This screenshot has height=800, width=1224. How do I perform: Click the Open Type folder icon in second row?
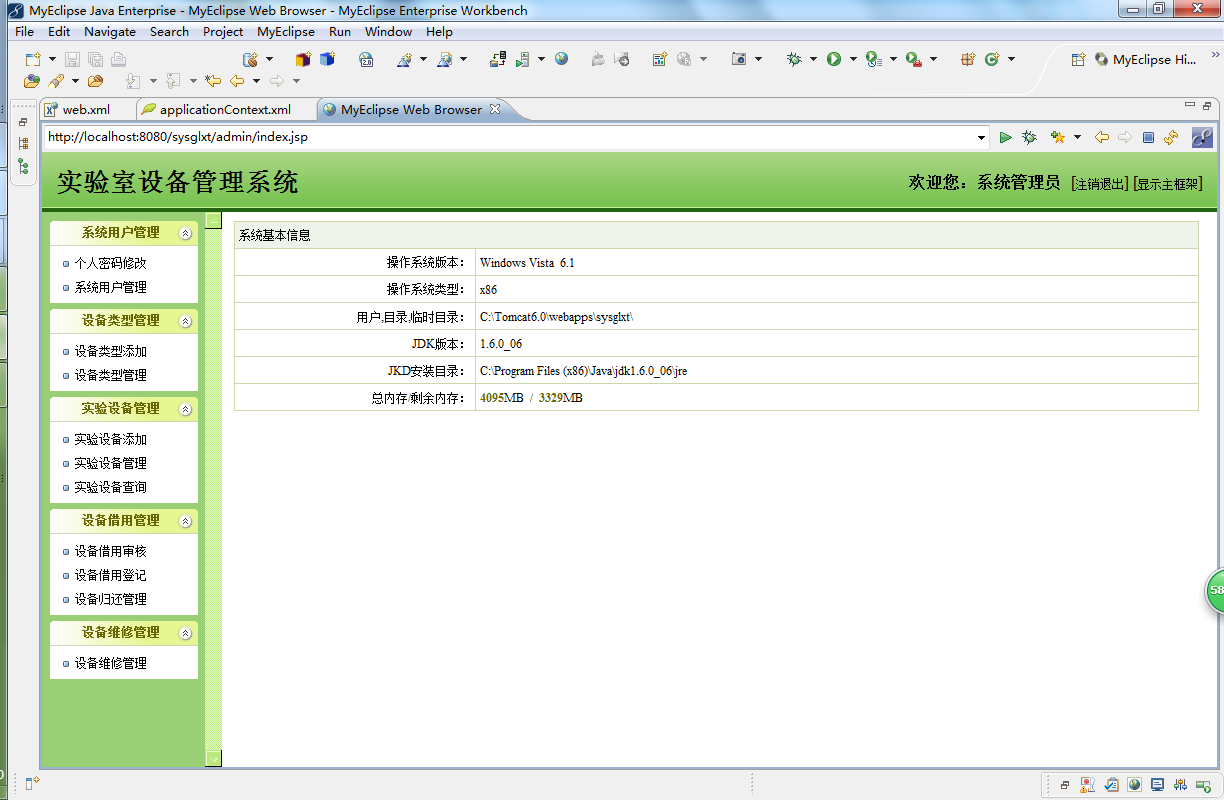tap(33, 81)
